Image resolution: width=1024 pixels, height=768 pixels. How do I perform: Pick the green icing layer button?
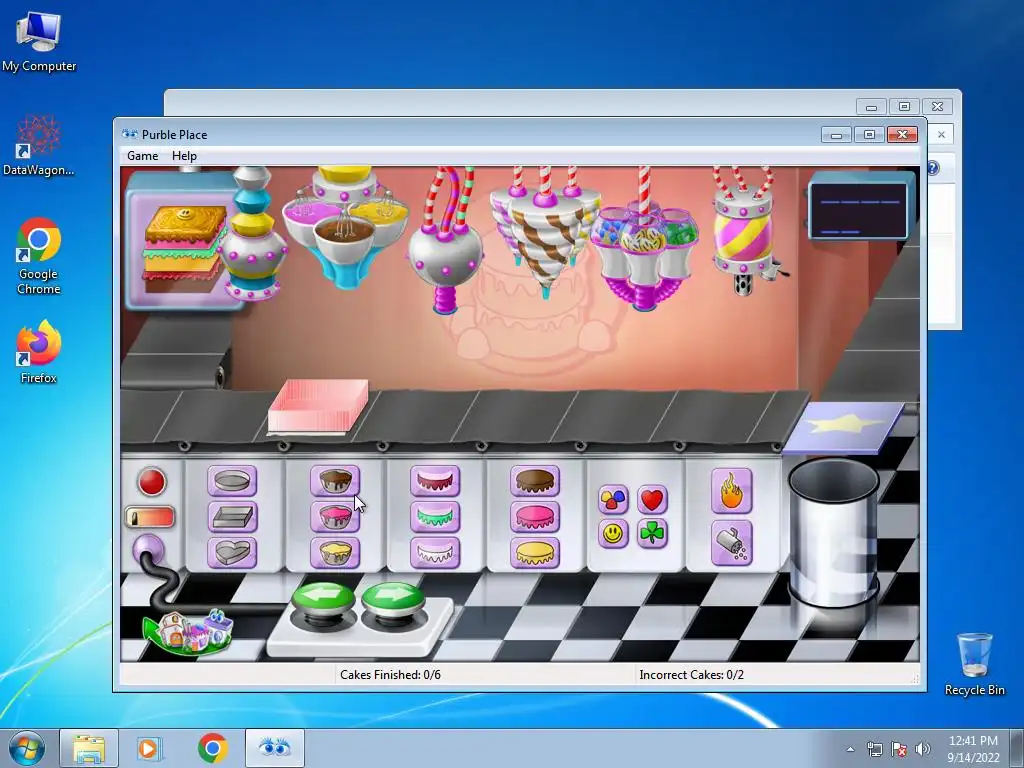435,517
